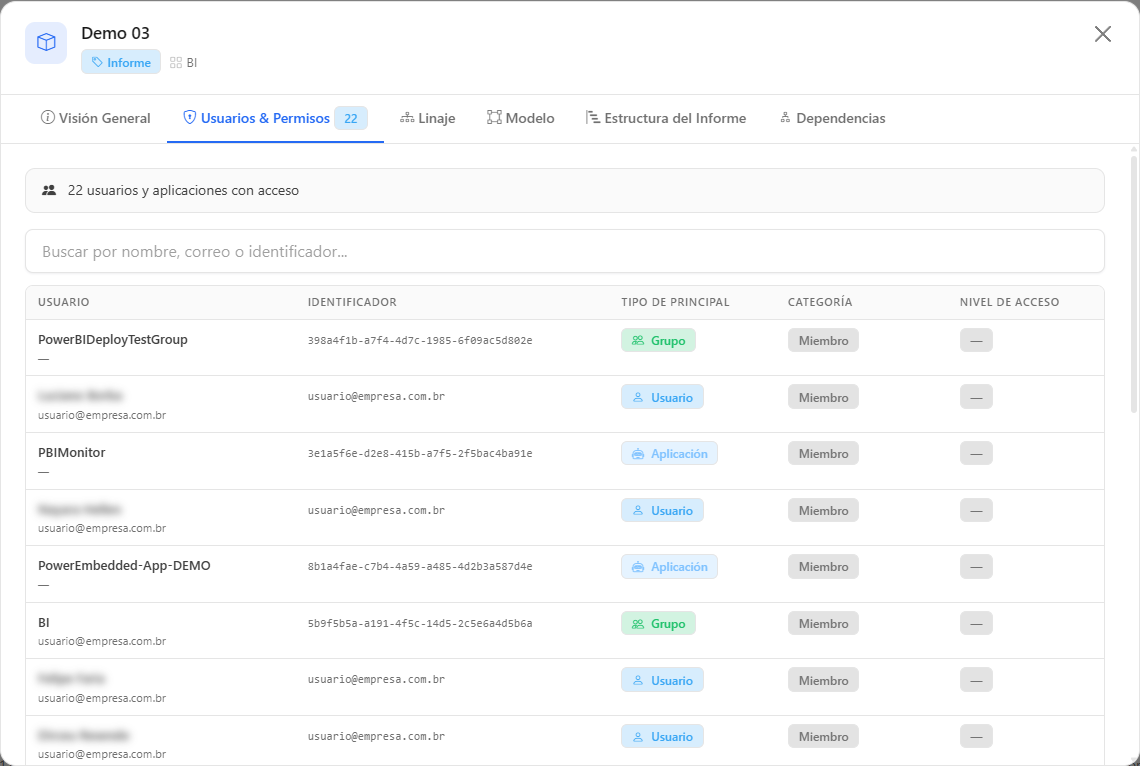Click identifier 398a4f1b-a7f4-4d7c-1985-6f09ac5d802e
The height and width of the screenshot is (766, 1140).
click(420, 341)
